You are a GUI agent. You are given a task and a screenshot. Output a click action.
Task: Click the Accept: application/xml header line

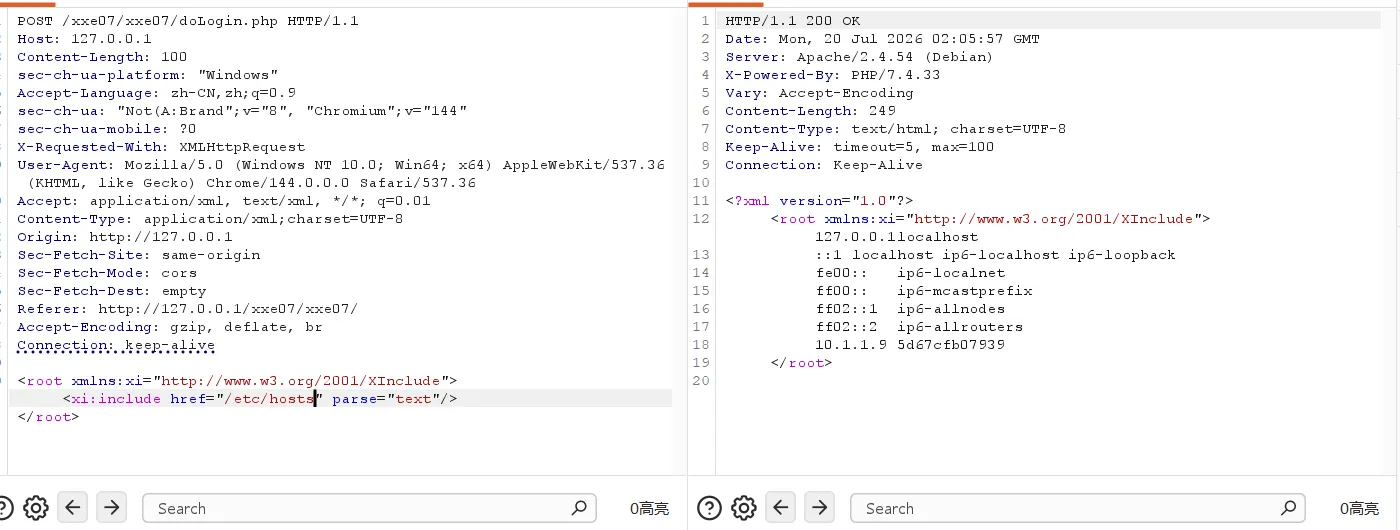tap(224, 201)
